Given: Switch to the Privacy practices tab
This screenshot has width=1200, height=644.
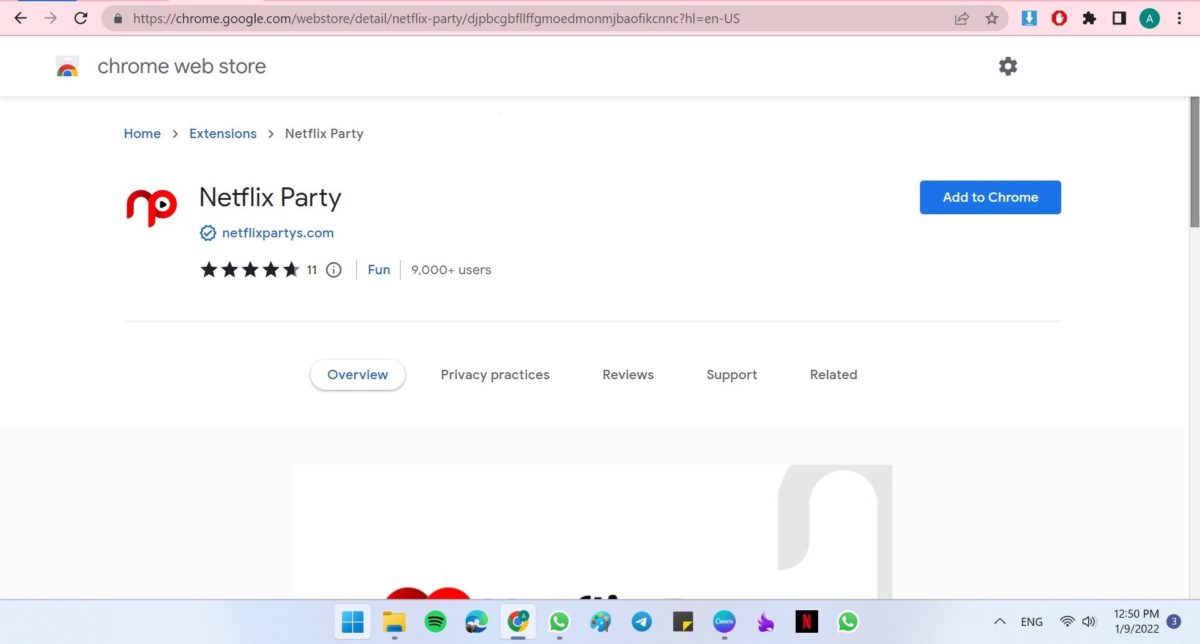Looking at the screenshot, I should 495,375.
